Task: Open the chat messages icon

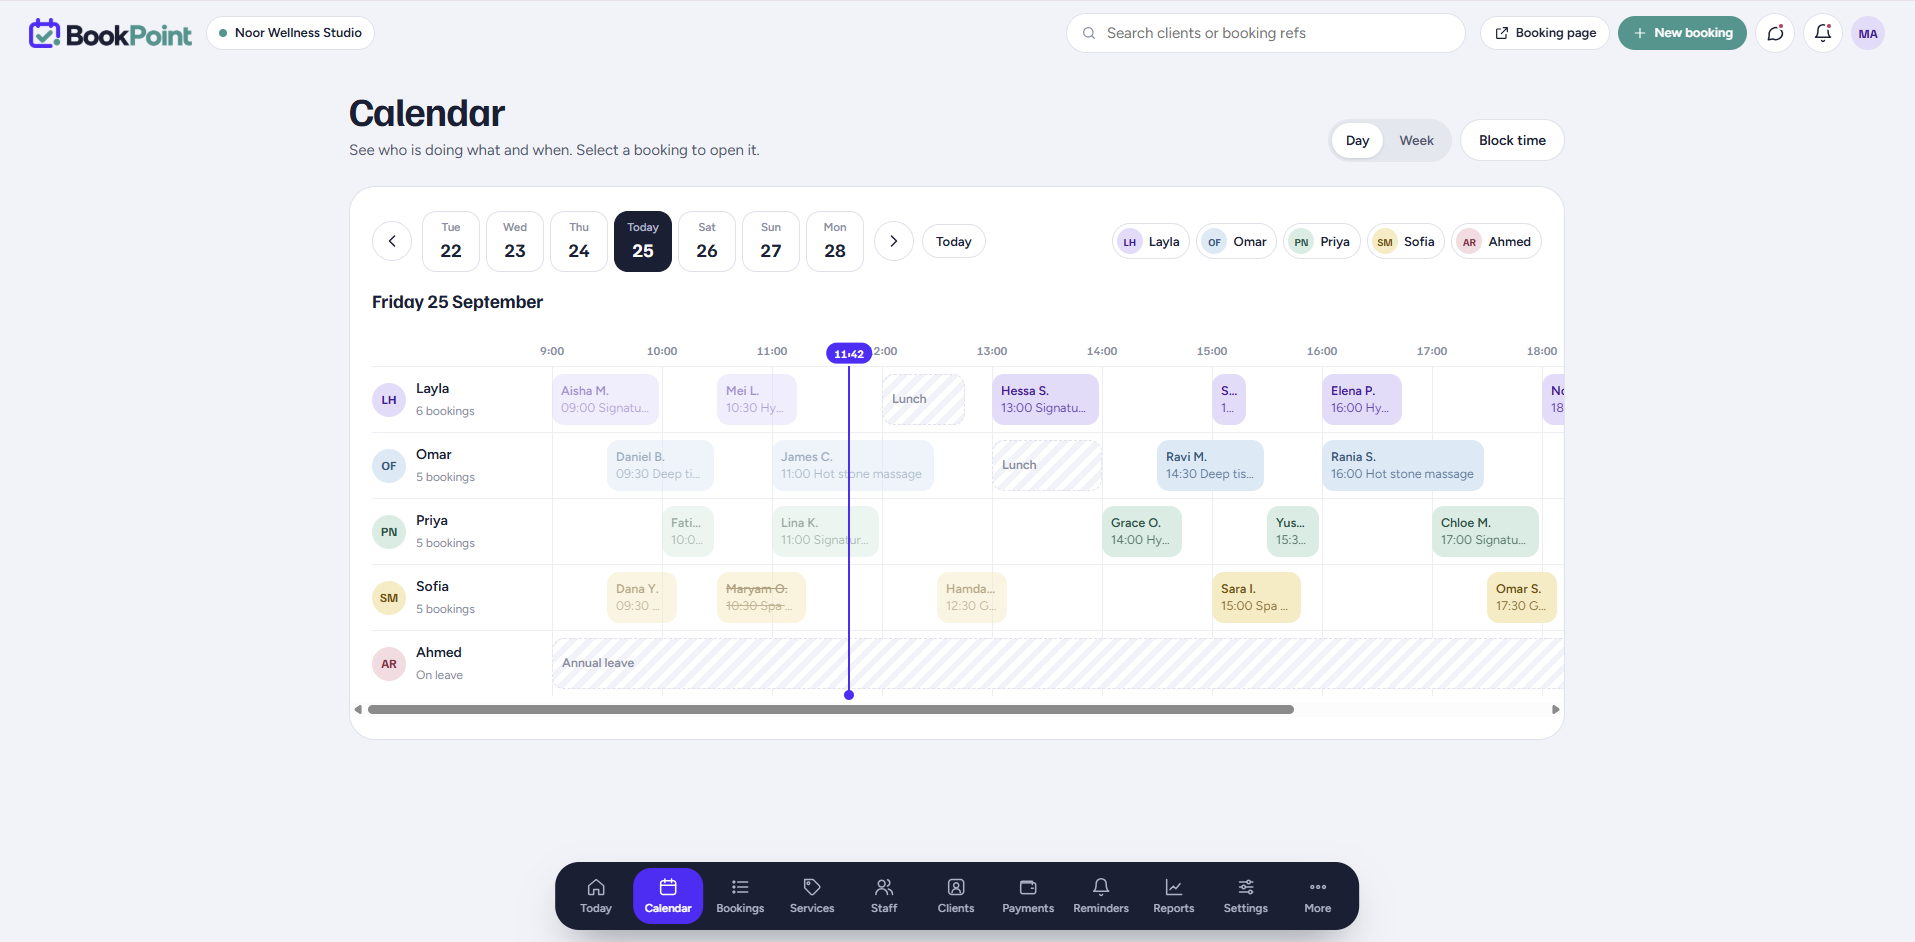Action: click(1775, 33)
